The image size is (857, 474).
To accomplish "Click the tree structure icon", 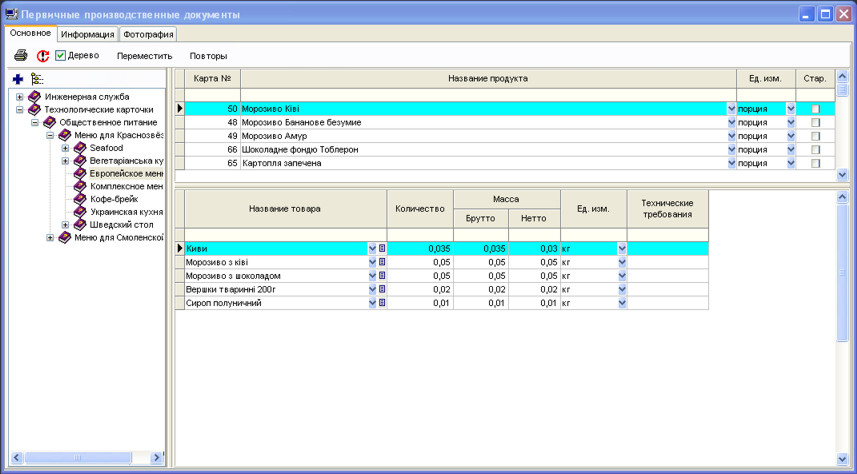I will click(x=37, y=79).
